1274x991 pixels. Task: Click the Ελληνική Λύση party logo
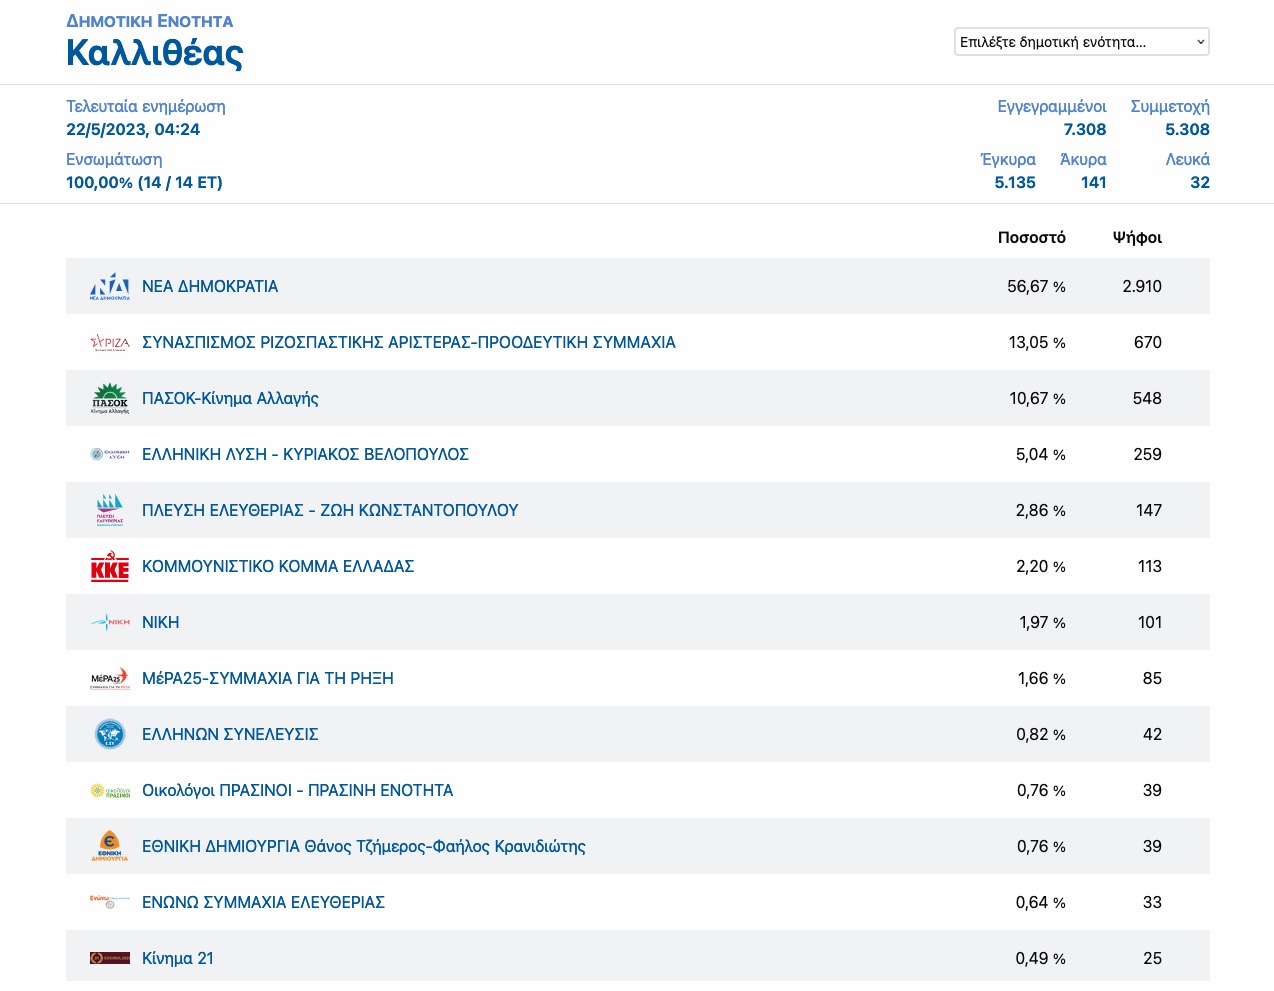[x=110, y=454]
